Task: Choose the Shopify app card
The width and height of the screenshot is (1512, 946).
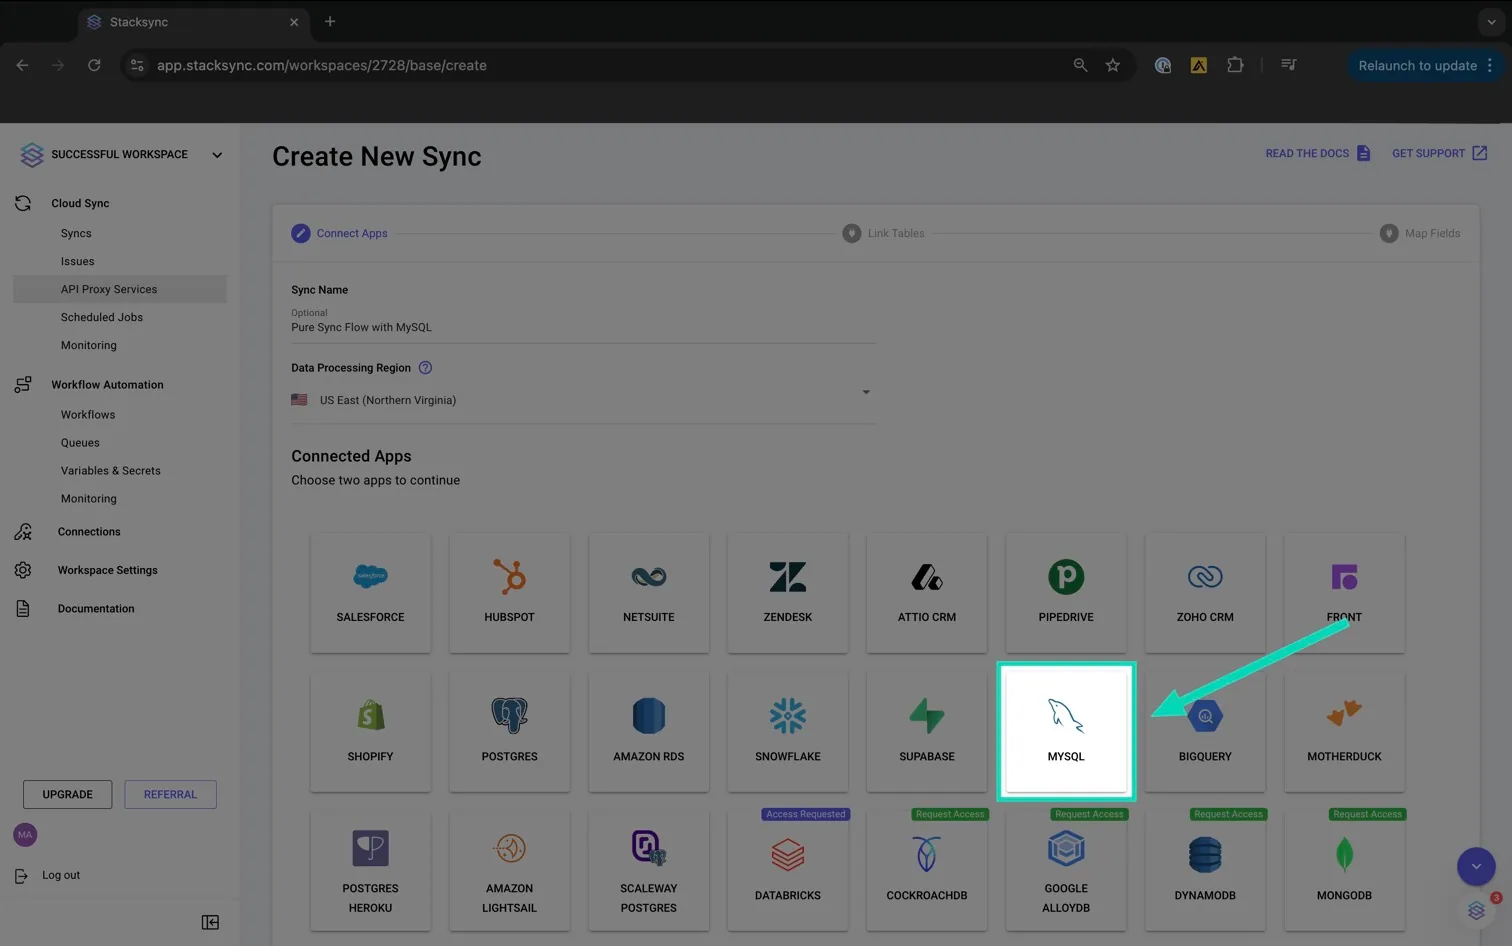Action: (x=370, y=732)
